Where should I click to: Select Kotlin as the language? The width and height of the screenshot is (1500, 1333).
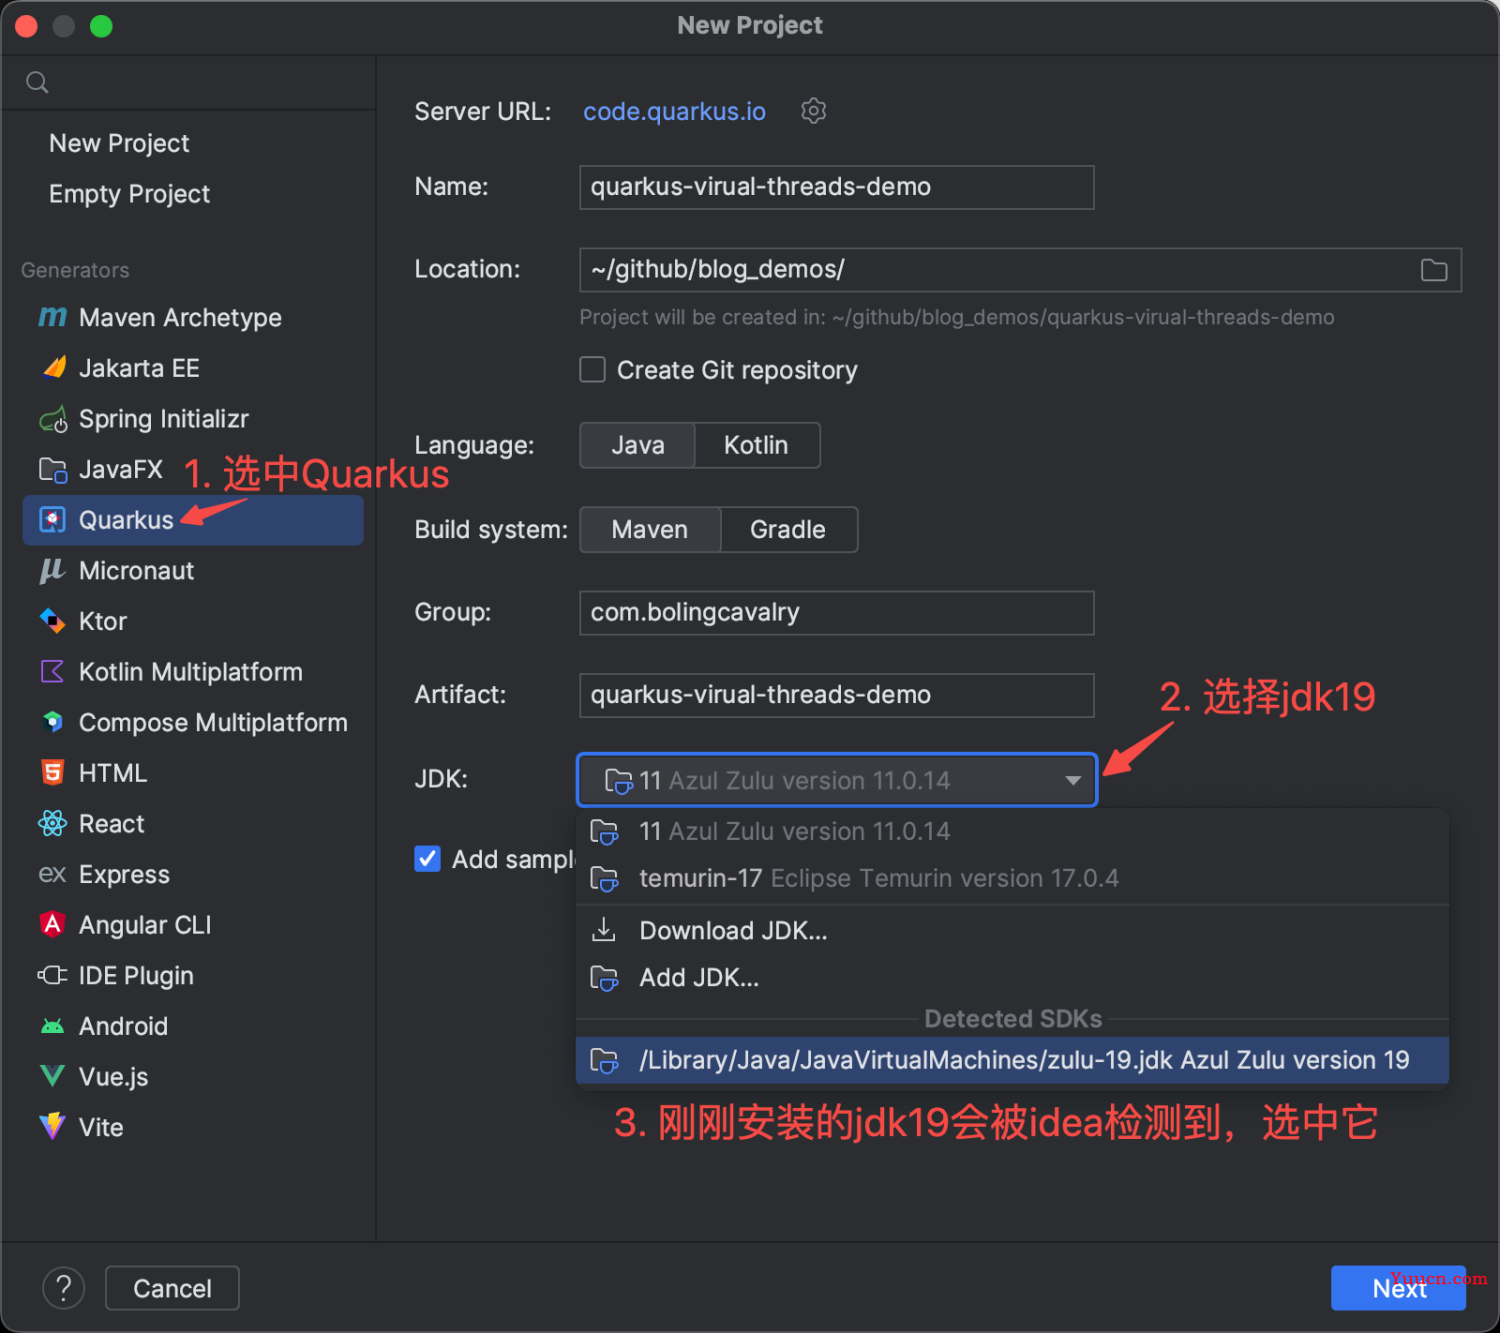(x=757, y=445)
